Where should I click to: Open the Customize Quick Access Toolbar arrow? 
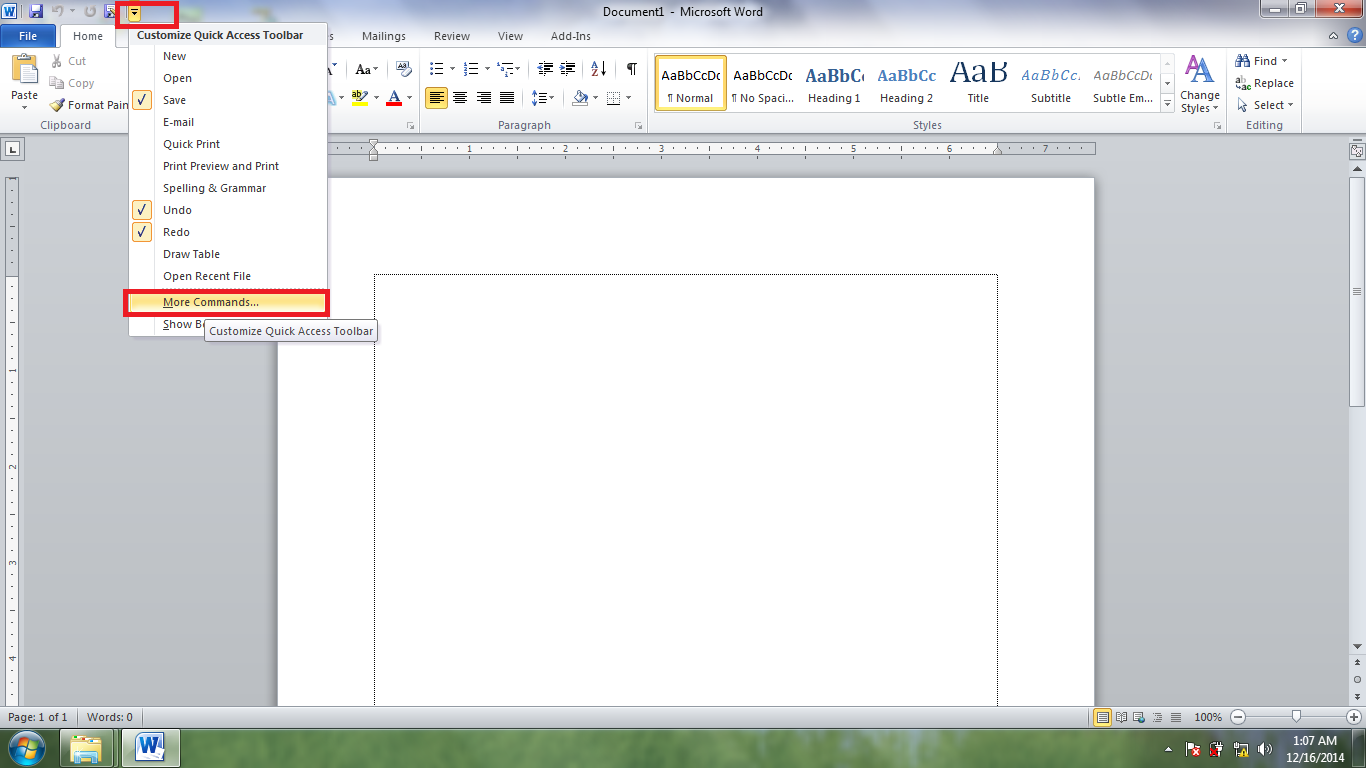(134, 12)
